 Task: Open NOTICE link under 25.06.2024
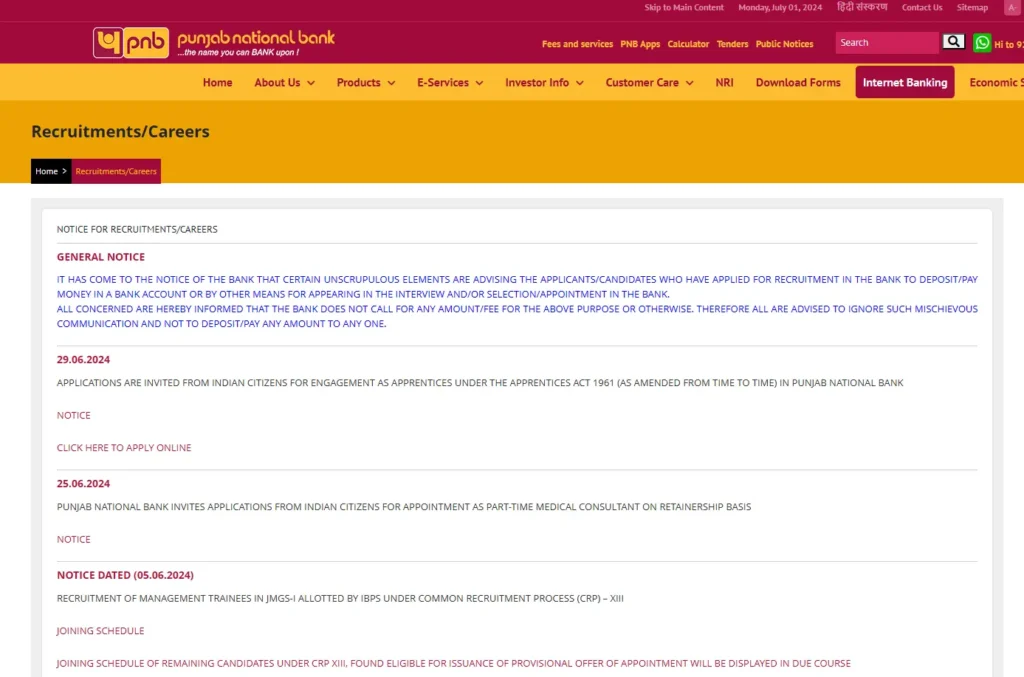(73, 539)
